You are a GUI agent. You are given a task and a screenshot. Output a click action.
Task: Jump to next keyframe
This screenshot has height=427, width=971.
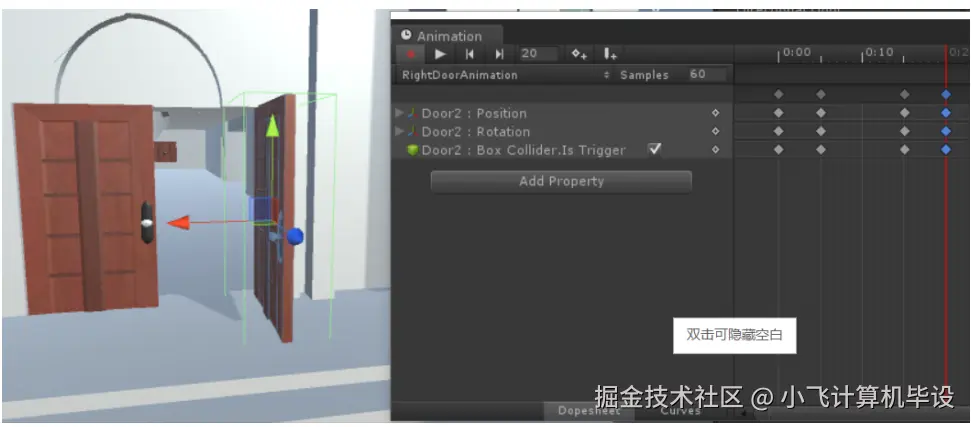pyautogui.click(x=500, y=54)
